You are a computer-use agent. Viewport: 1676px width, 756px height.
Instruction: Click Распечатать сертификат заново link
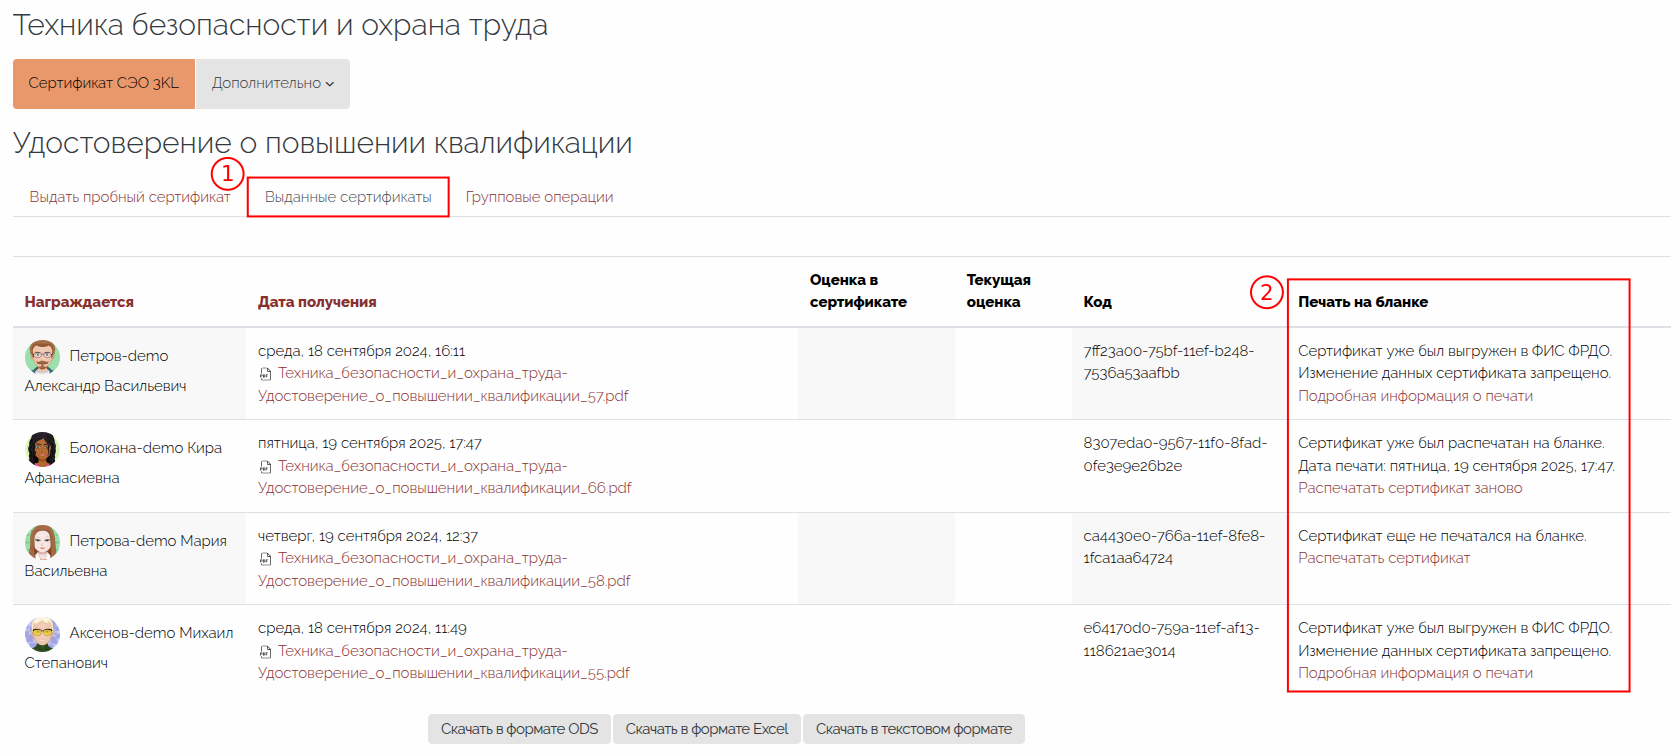click(1409, 488)
